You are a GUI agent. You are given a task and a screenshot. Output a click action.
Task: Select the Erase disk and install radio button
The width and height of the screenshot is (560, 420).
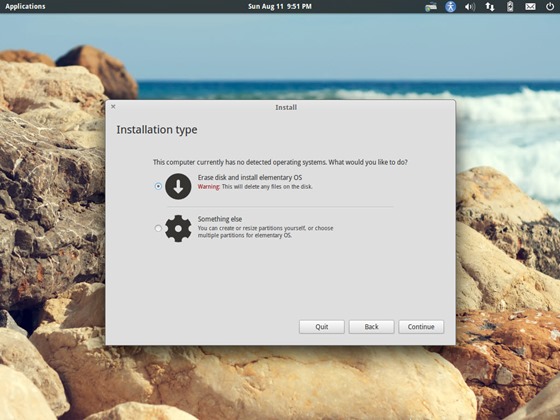[x=158, y=186]
